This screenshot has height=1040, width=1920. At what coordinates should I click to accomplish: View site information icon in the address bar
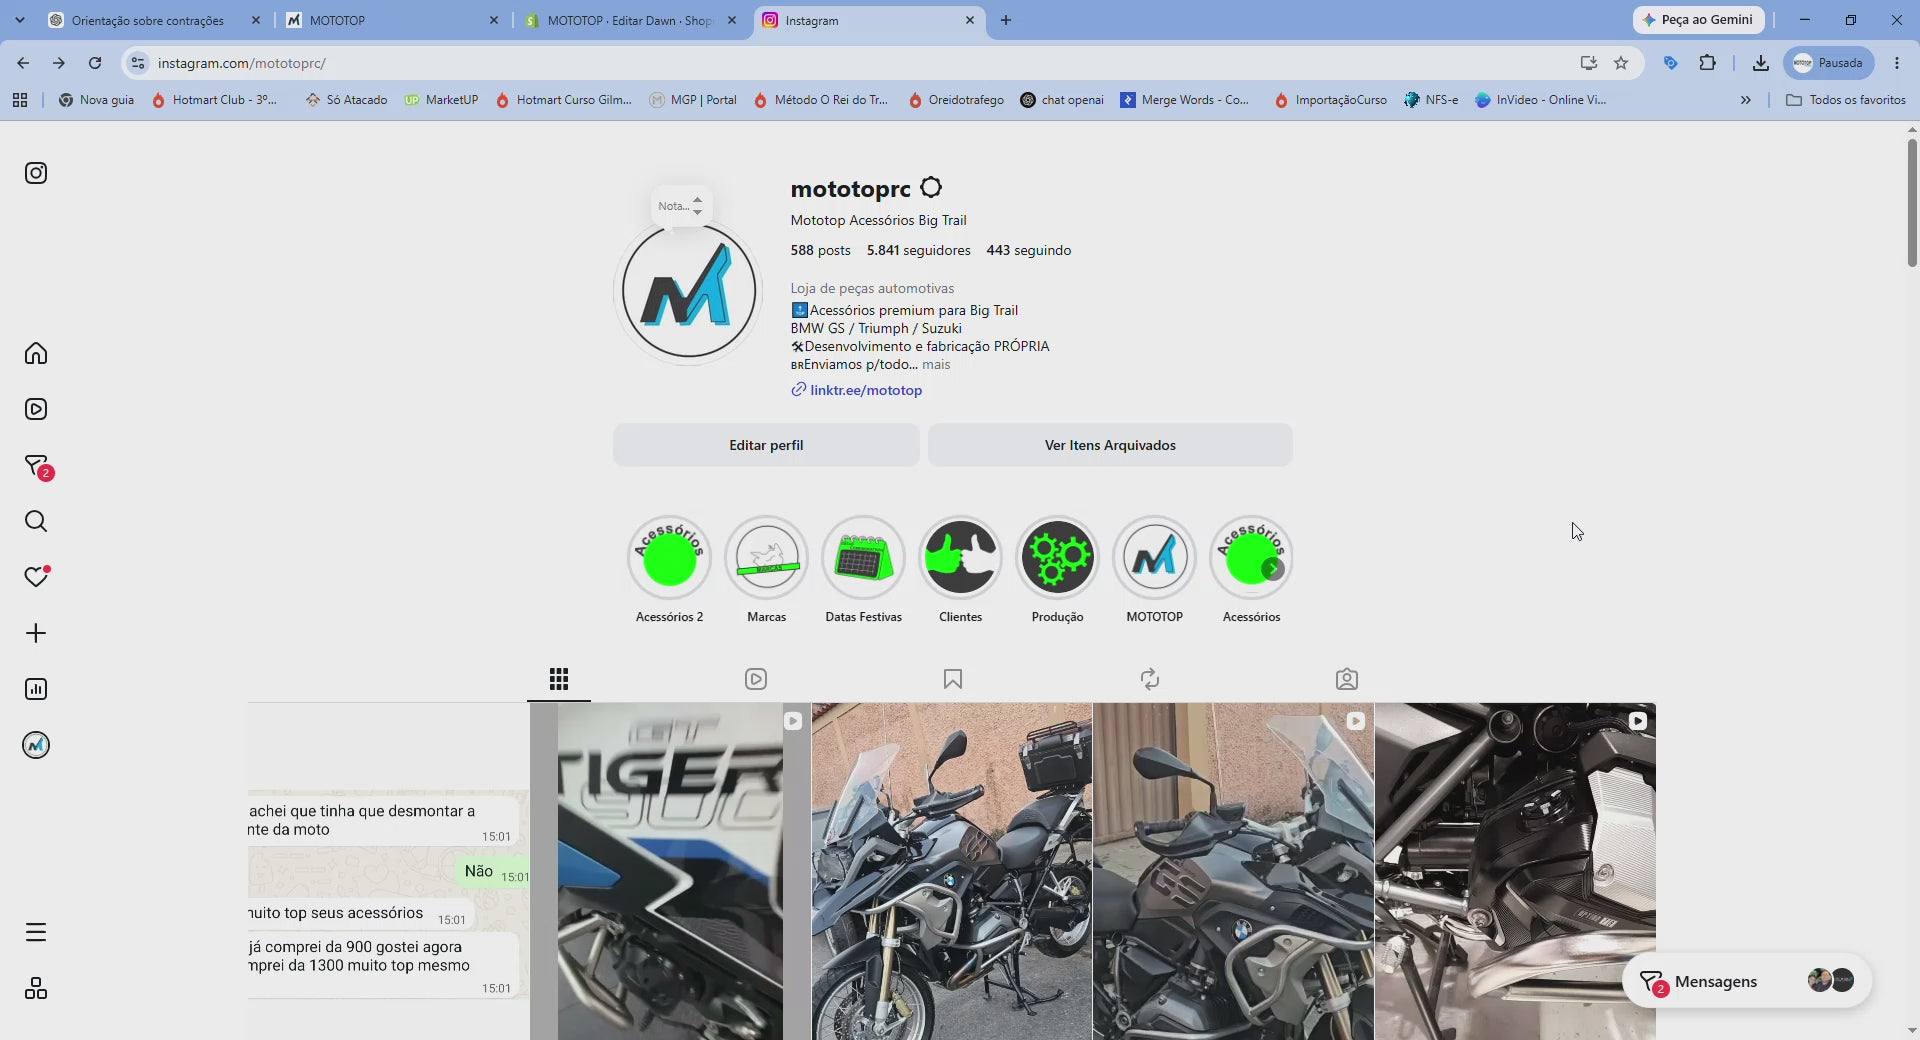pos(138,63)
